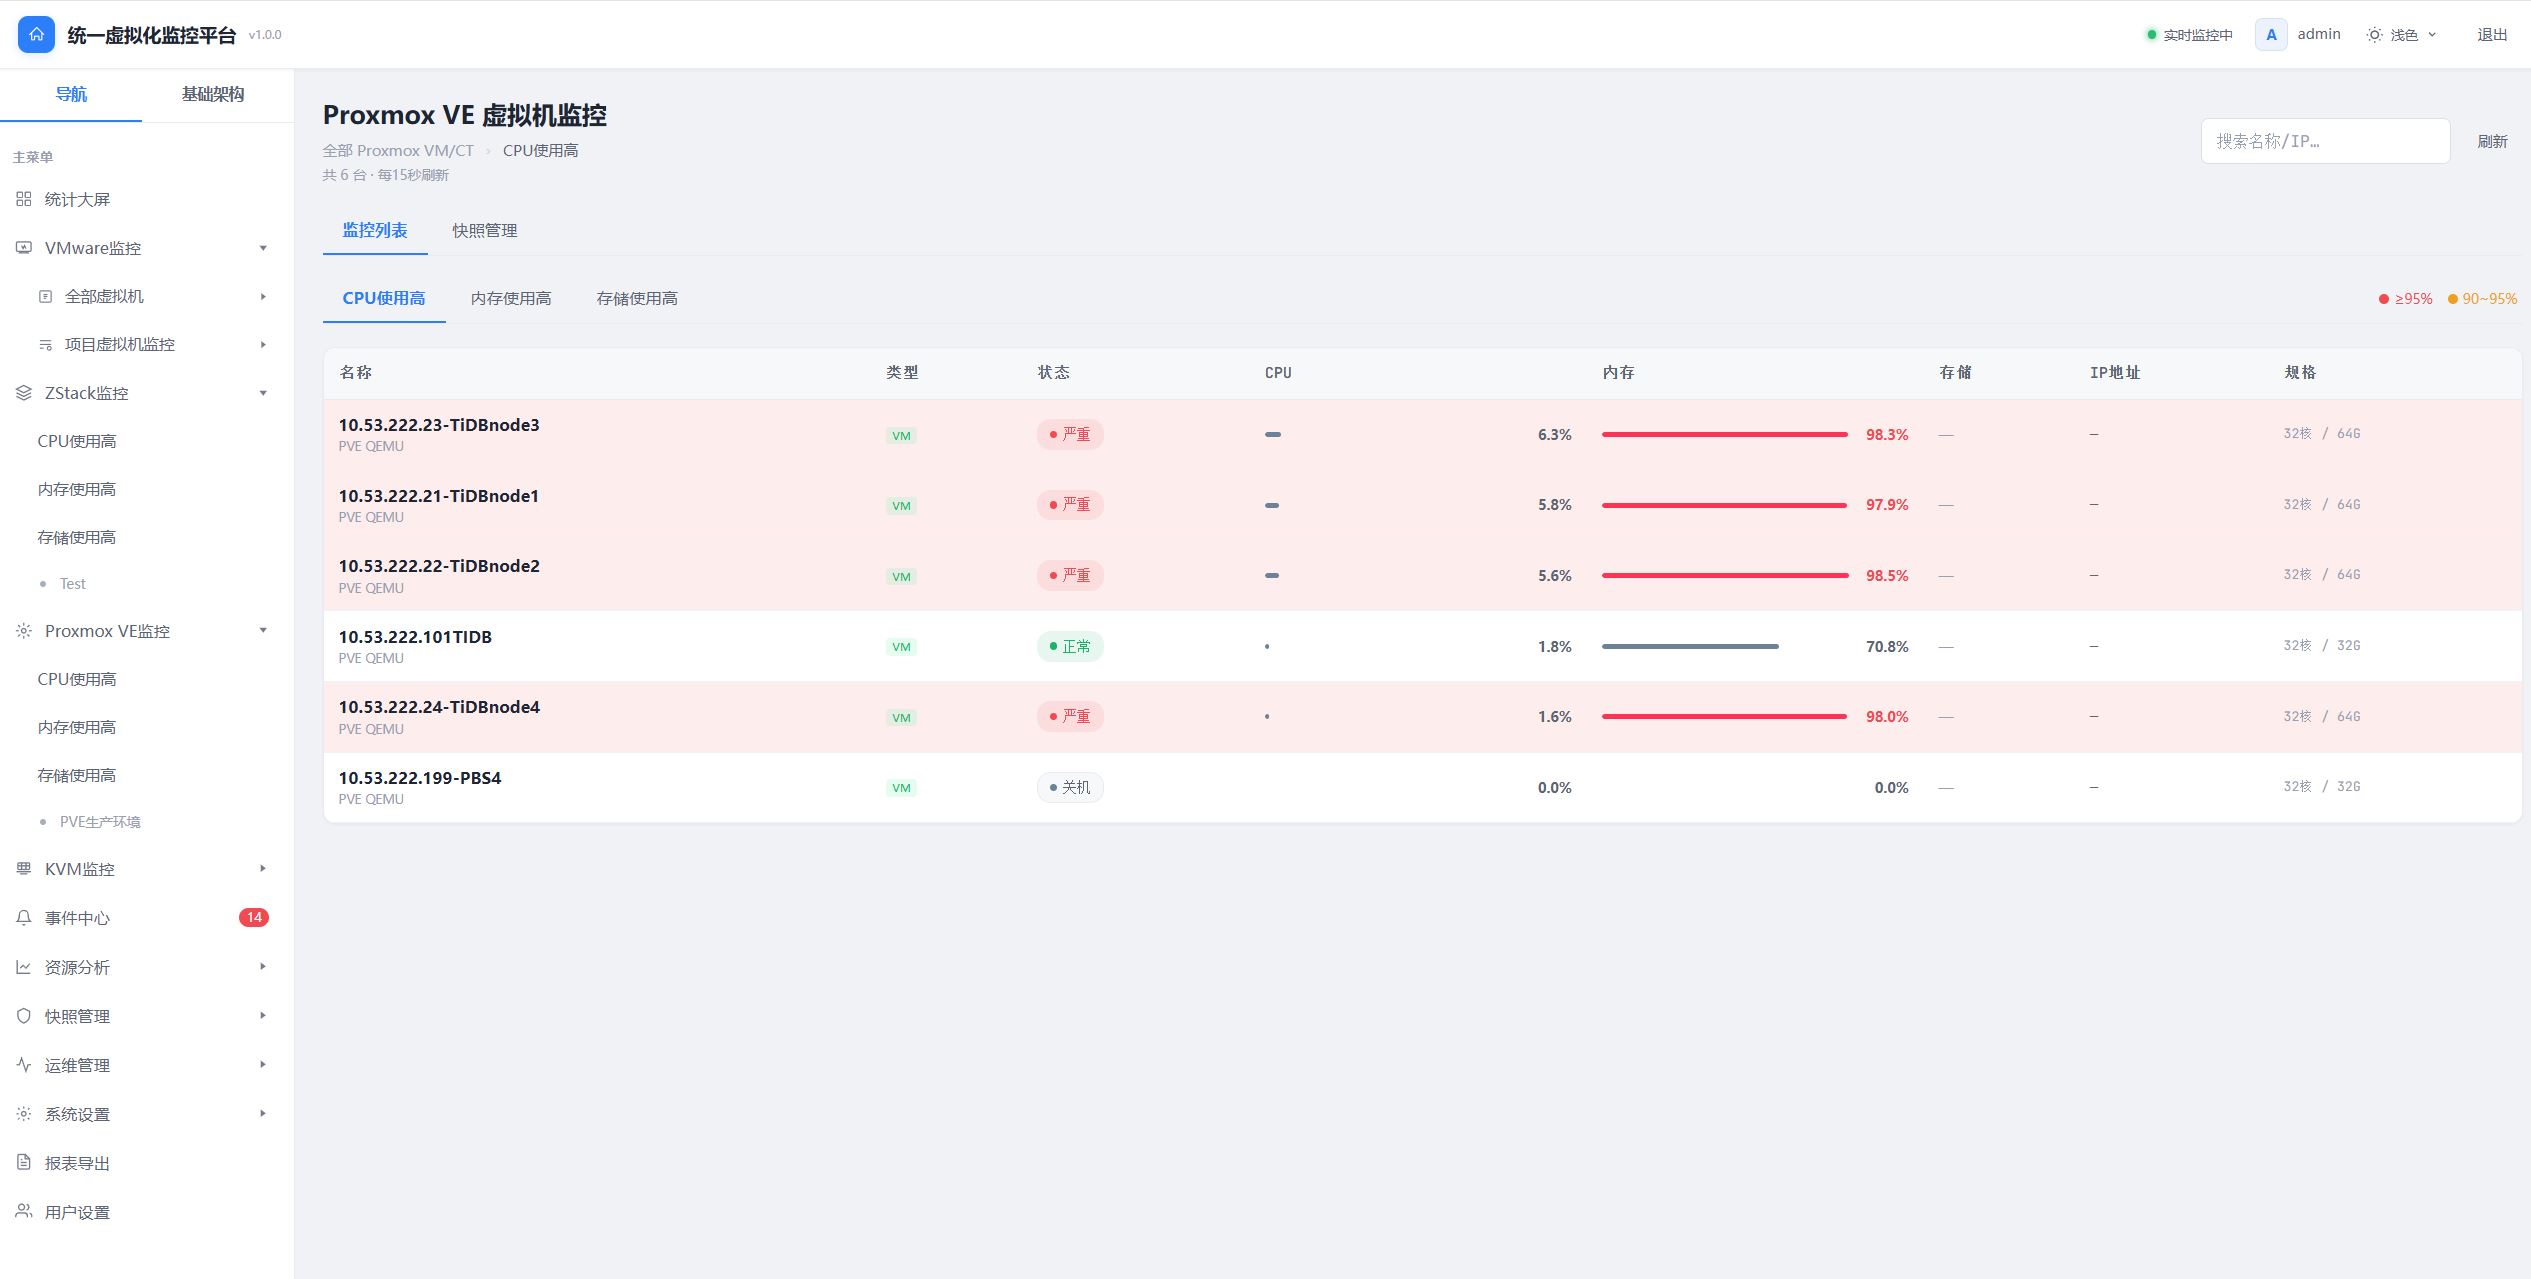The image size is (2531, 1279).
Task: Collapse the Proxmox VE监控 menu arrow
Action: click(263, 630)
